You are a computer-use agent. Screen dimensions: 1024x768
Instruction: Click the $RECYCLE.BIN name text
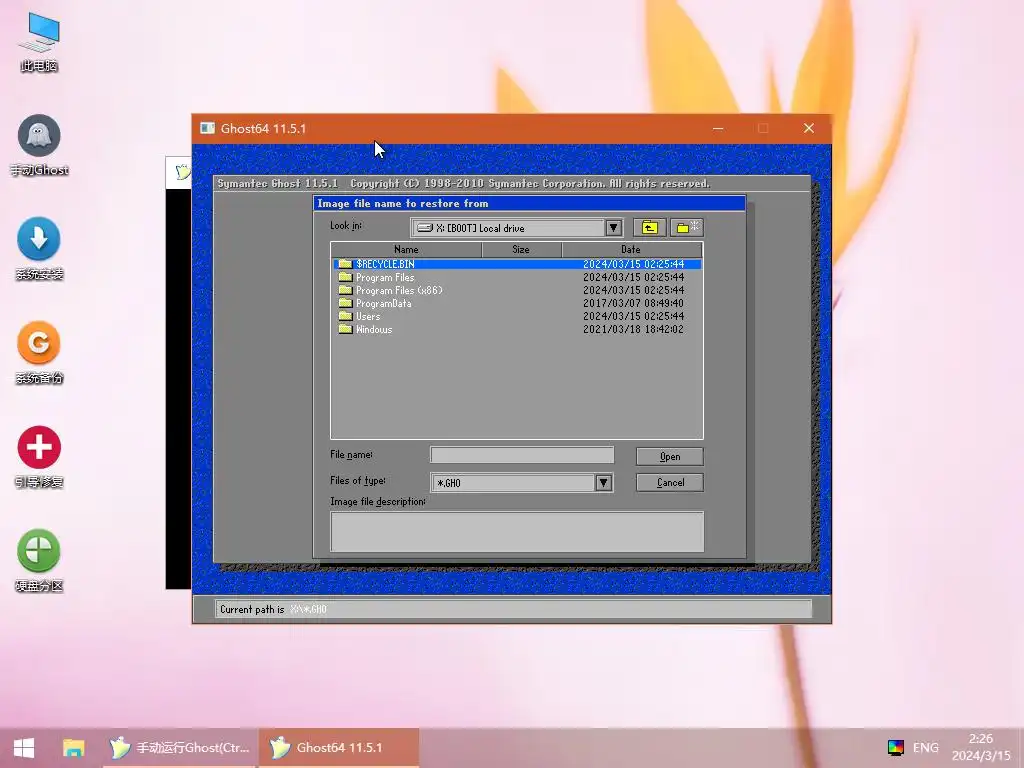385,264
